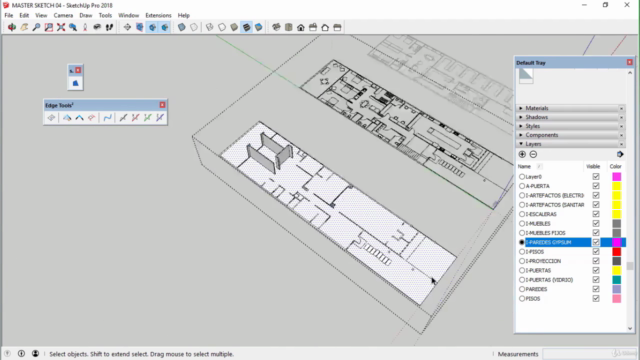Make PISOS the active layer
This screenshot has width=640, height=360.
click(x=522, y=298)
